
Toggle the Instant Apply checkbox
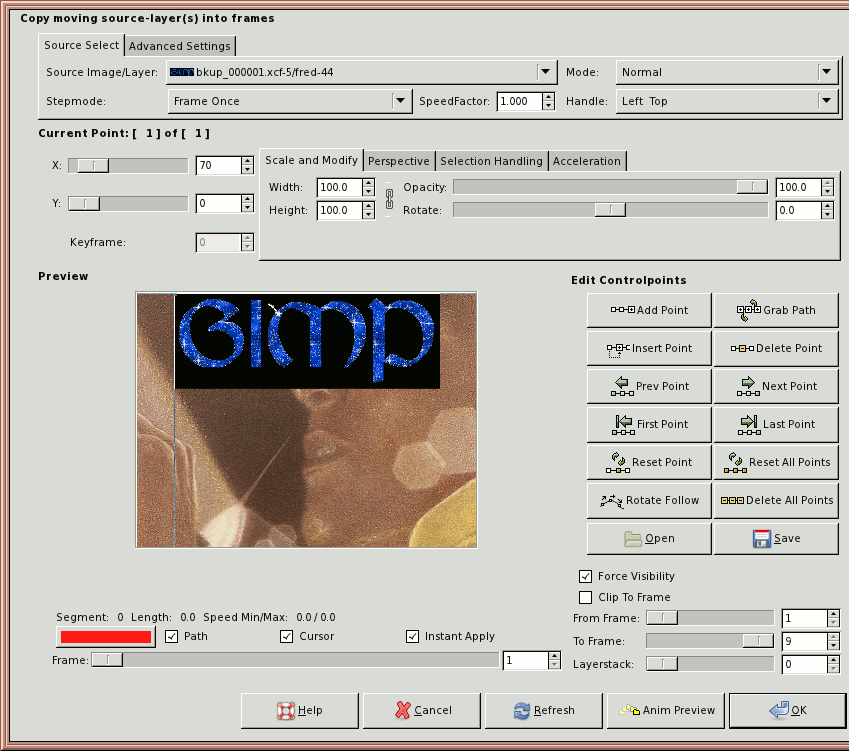(413, 636)
